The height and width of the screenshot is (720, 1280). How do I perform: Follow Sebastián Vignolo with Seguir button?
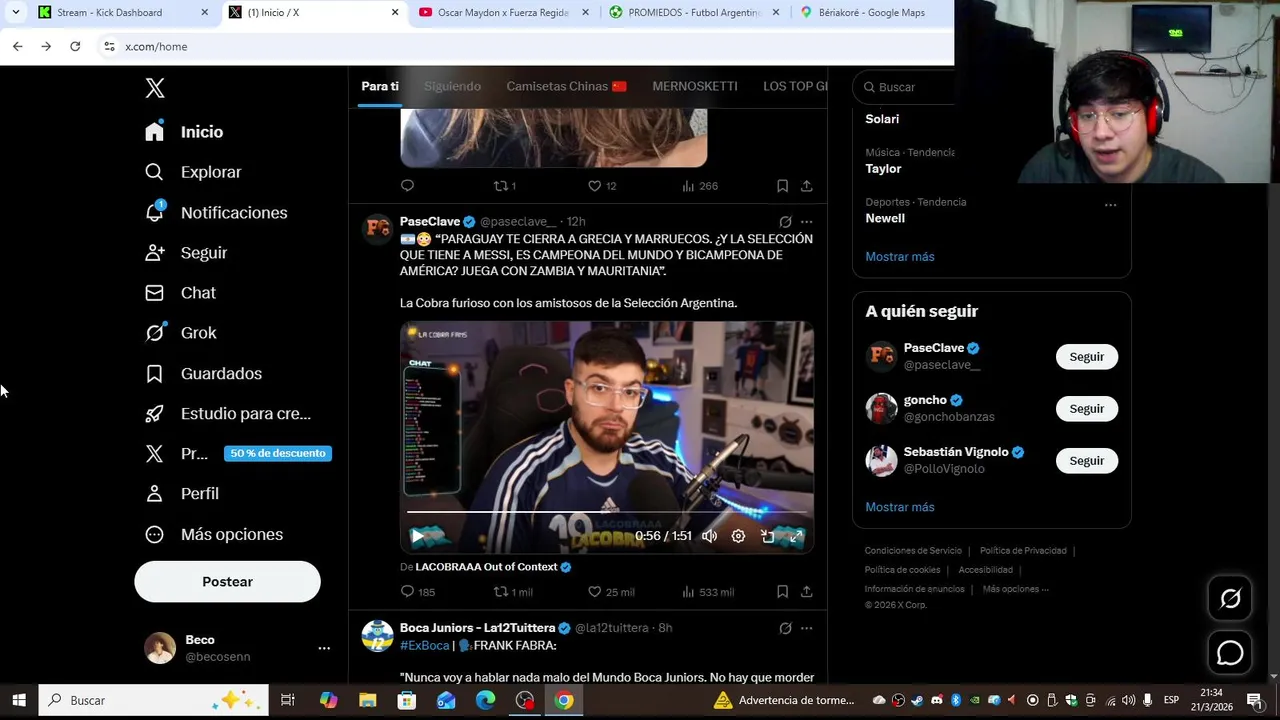tap(1087, 461)
